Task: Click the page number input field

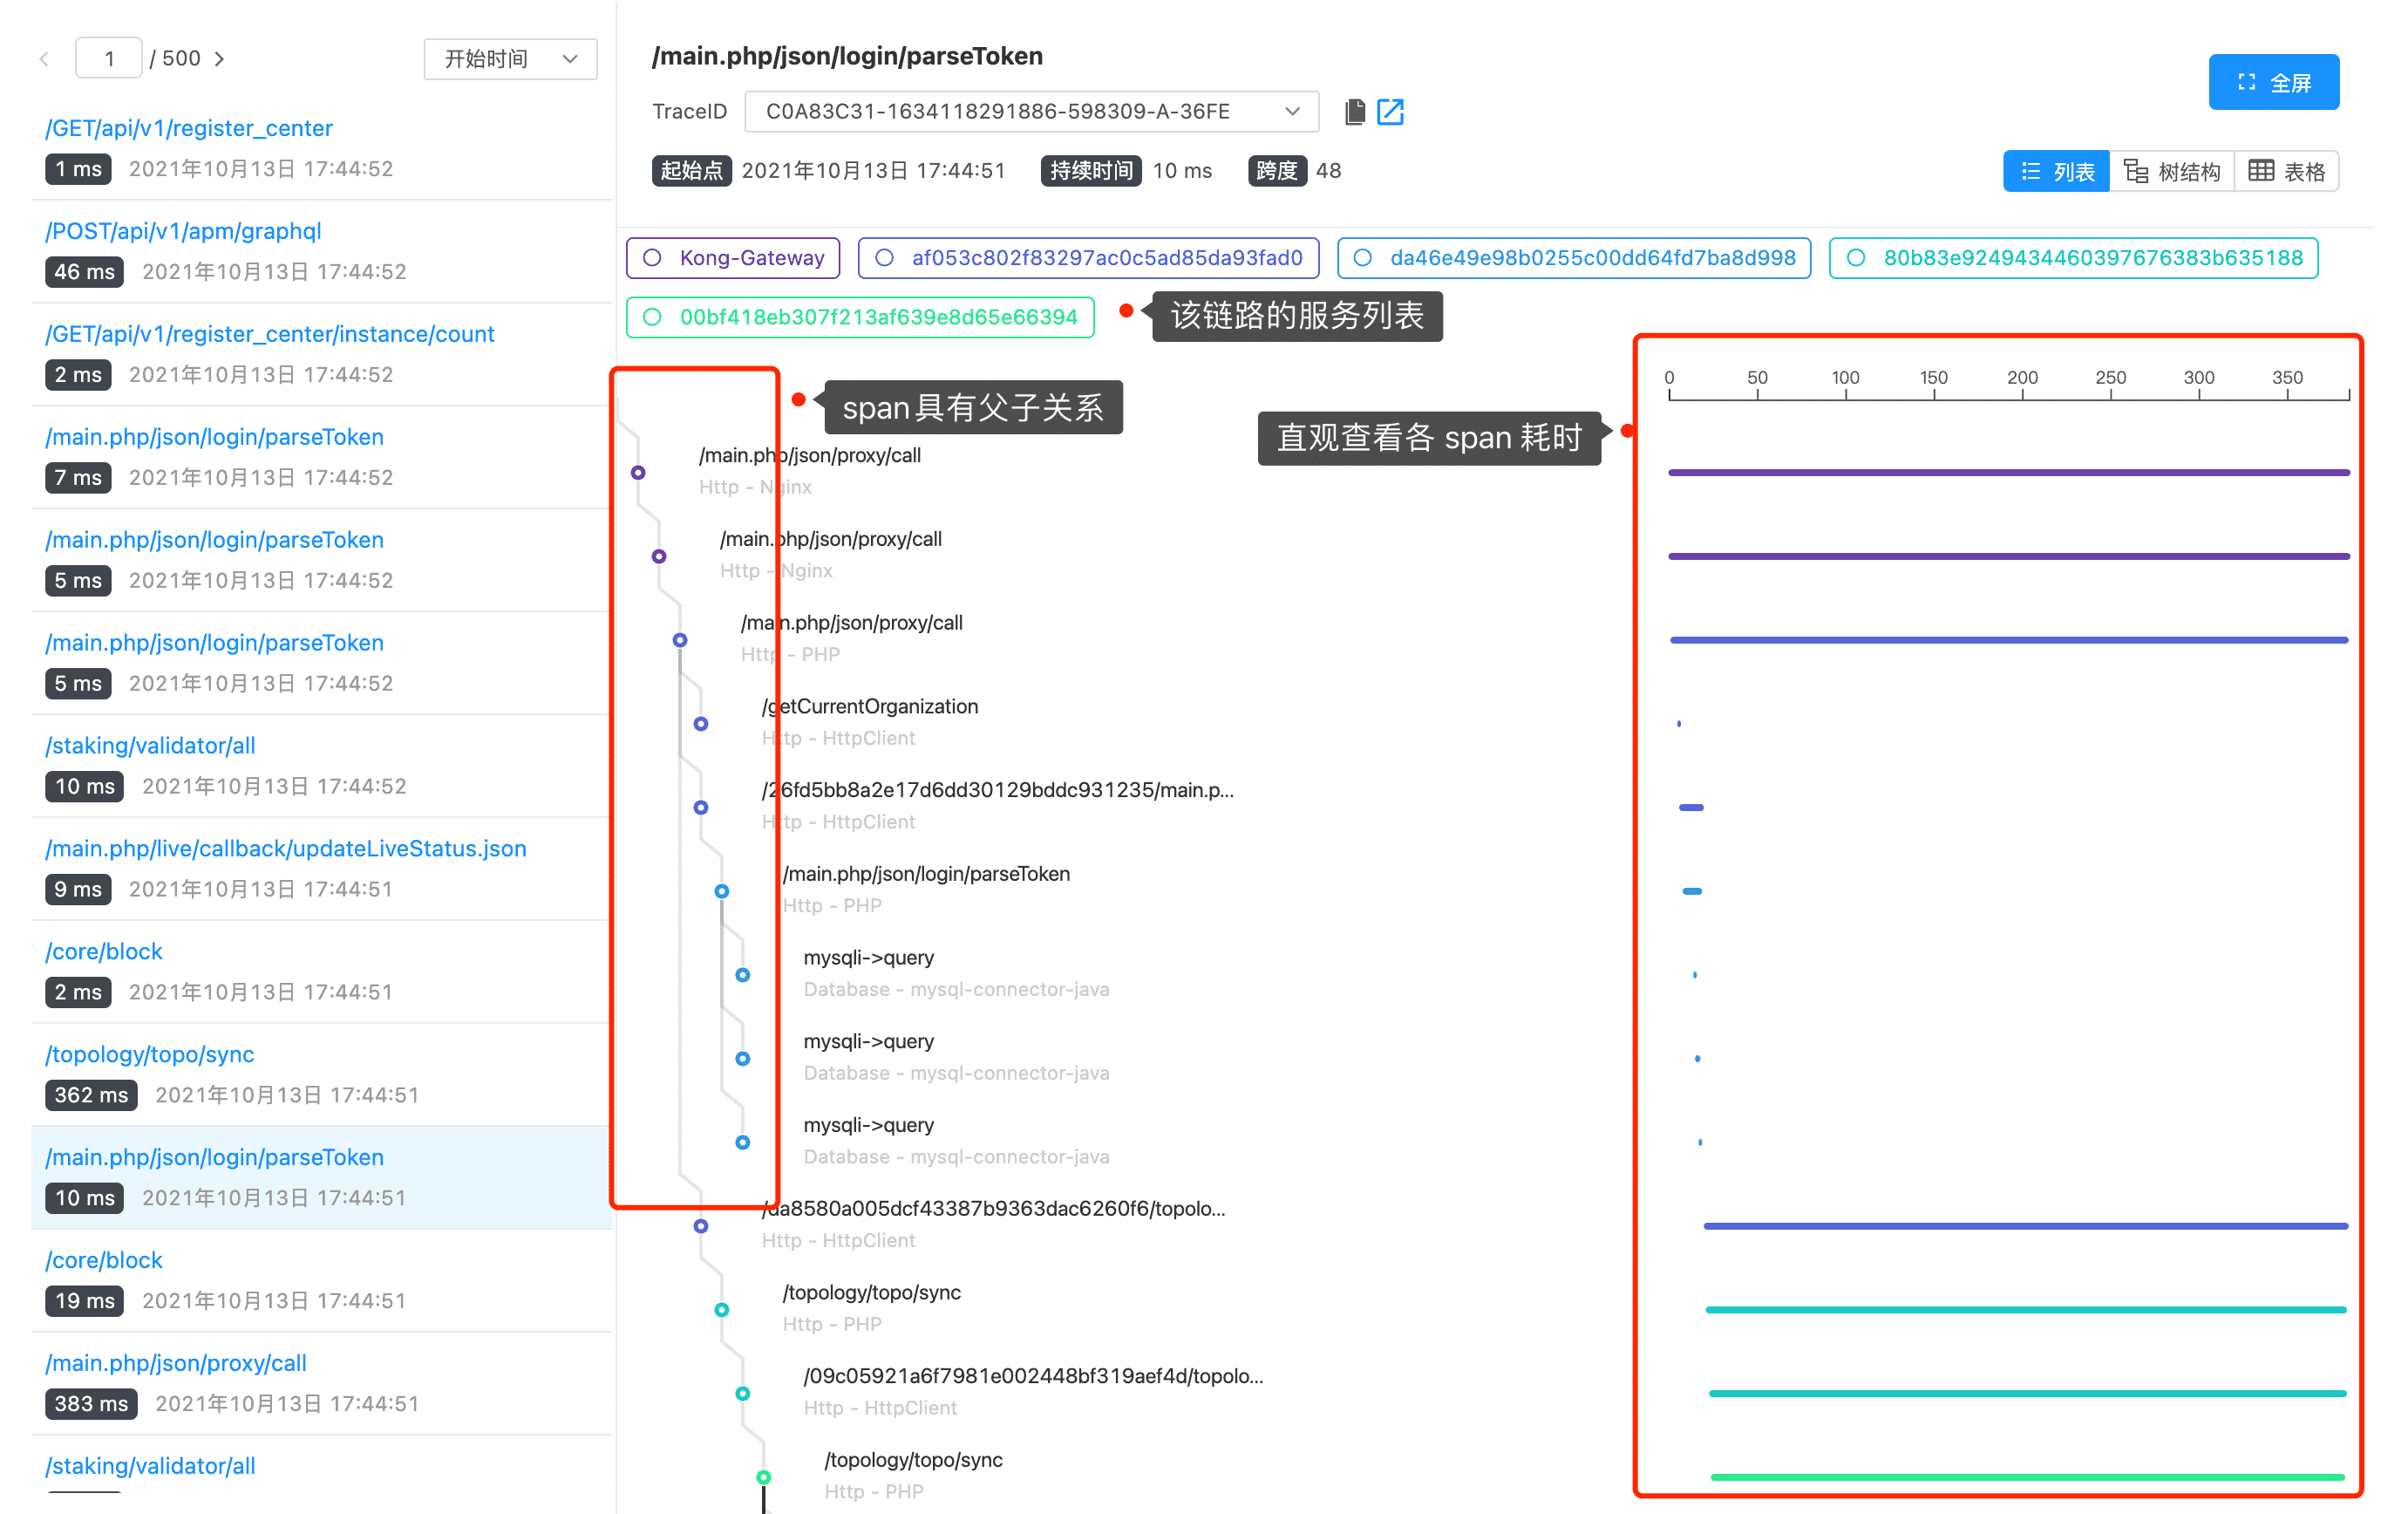Action: (x=109, y=59)
